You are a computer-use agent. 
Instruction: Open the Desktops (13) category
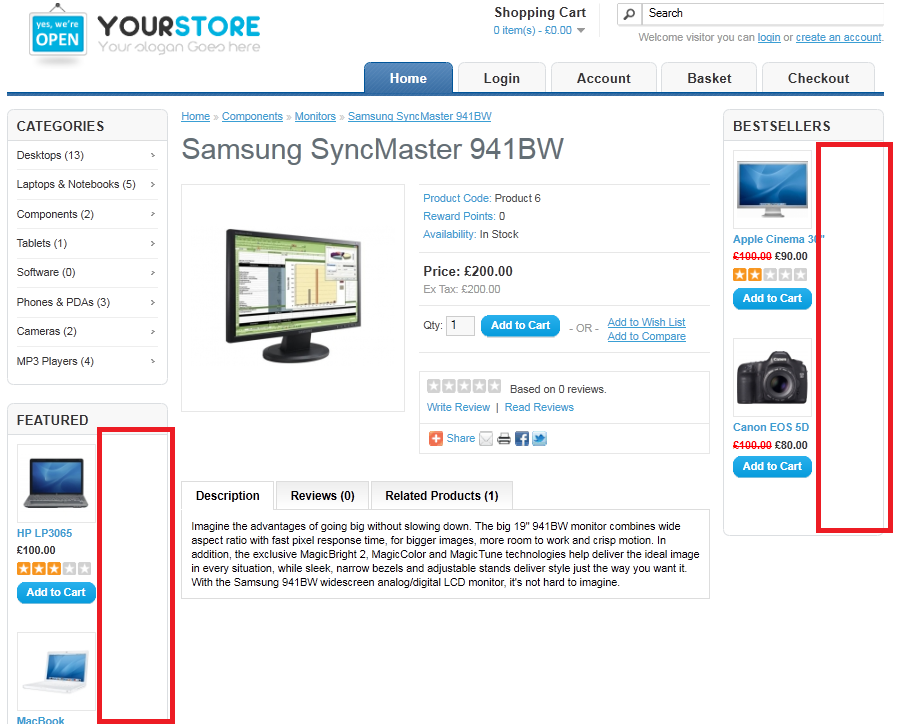click(x=87, y=155)
